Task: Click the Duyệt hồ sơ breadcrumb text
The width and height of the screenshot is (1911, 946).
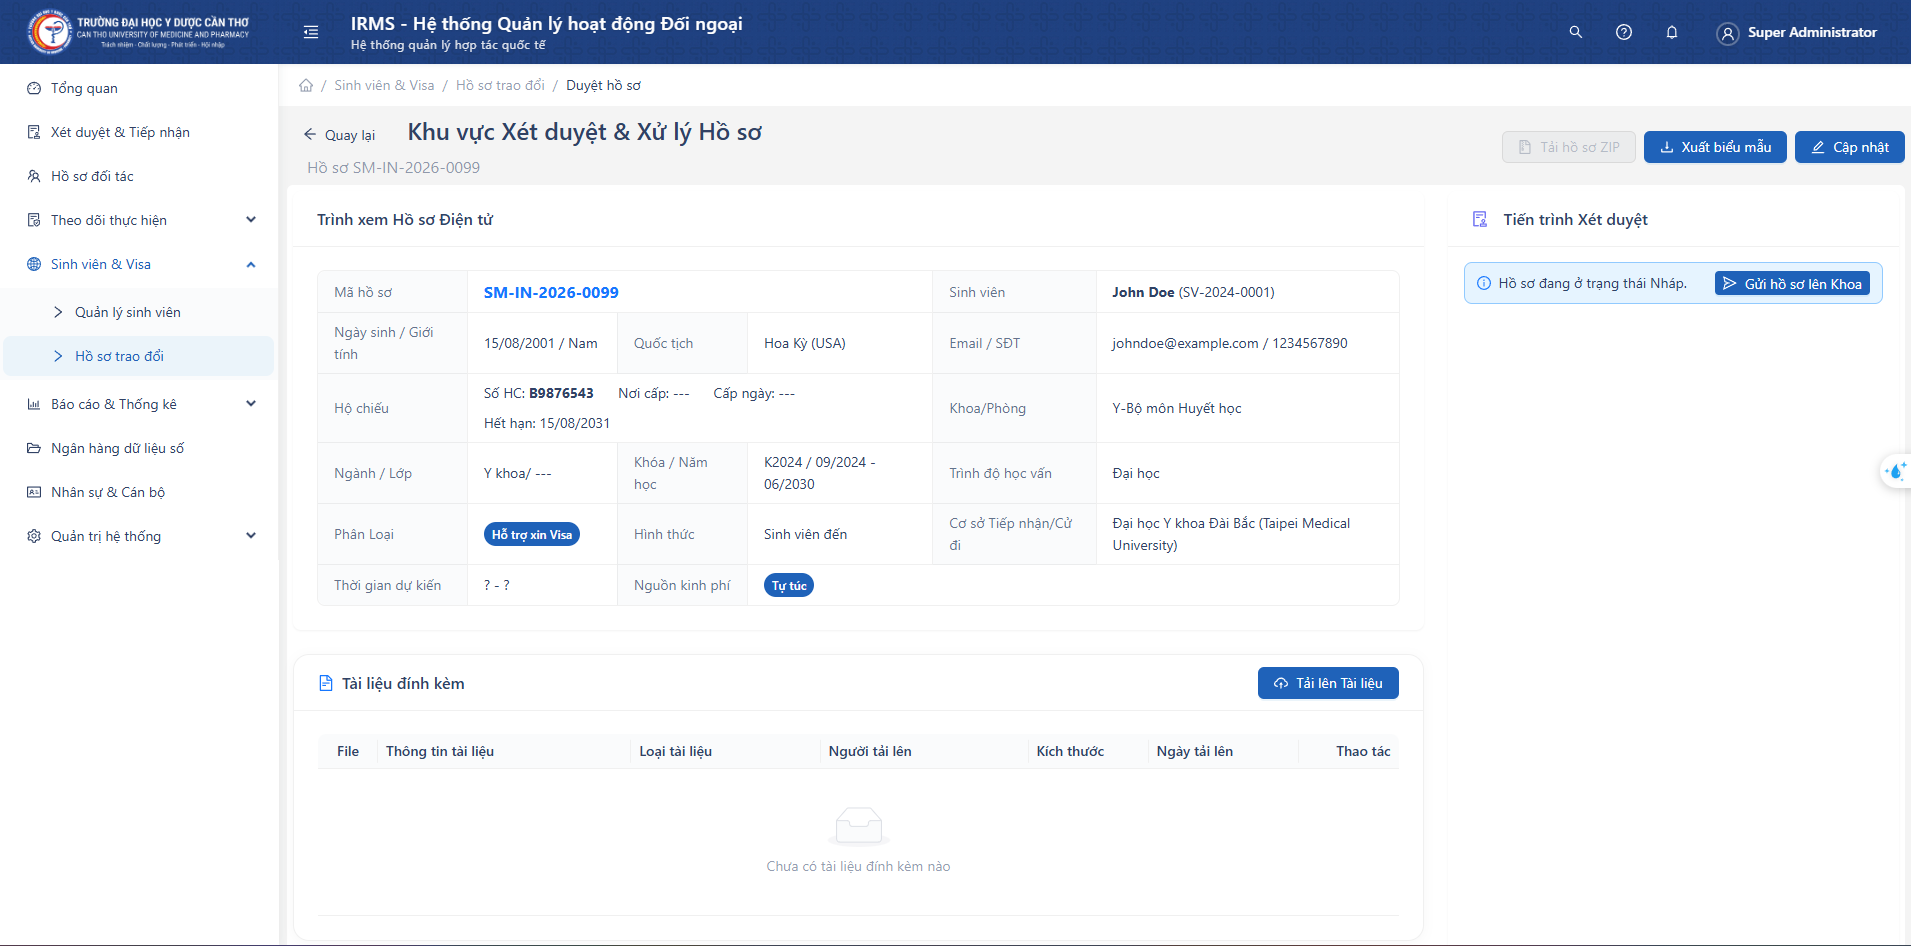Action: click(604, 85)
